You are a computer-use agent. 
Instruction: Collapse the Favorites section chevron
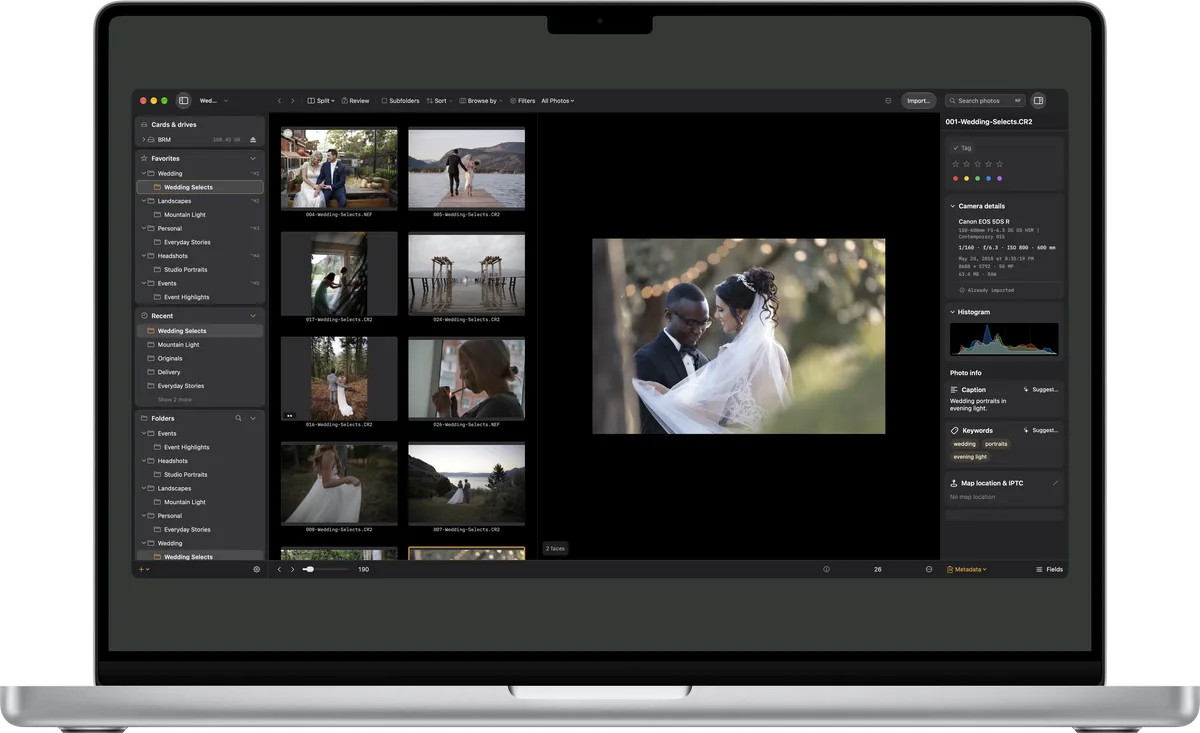coord(253,158)
